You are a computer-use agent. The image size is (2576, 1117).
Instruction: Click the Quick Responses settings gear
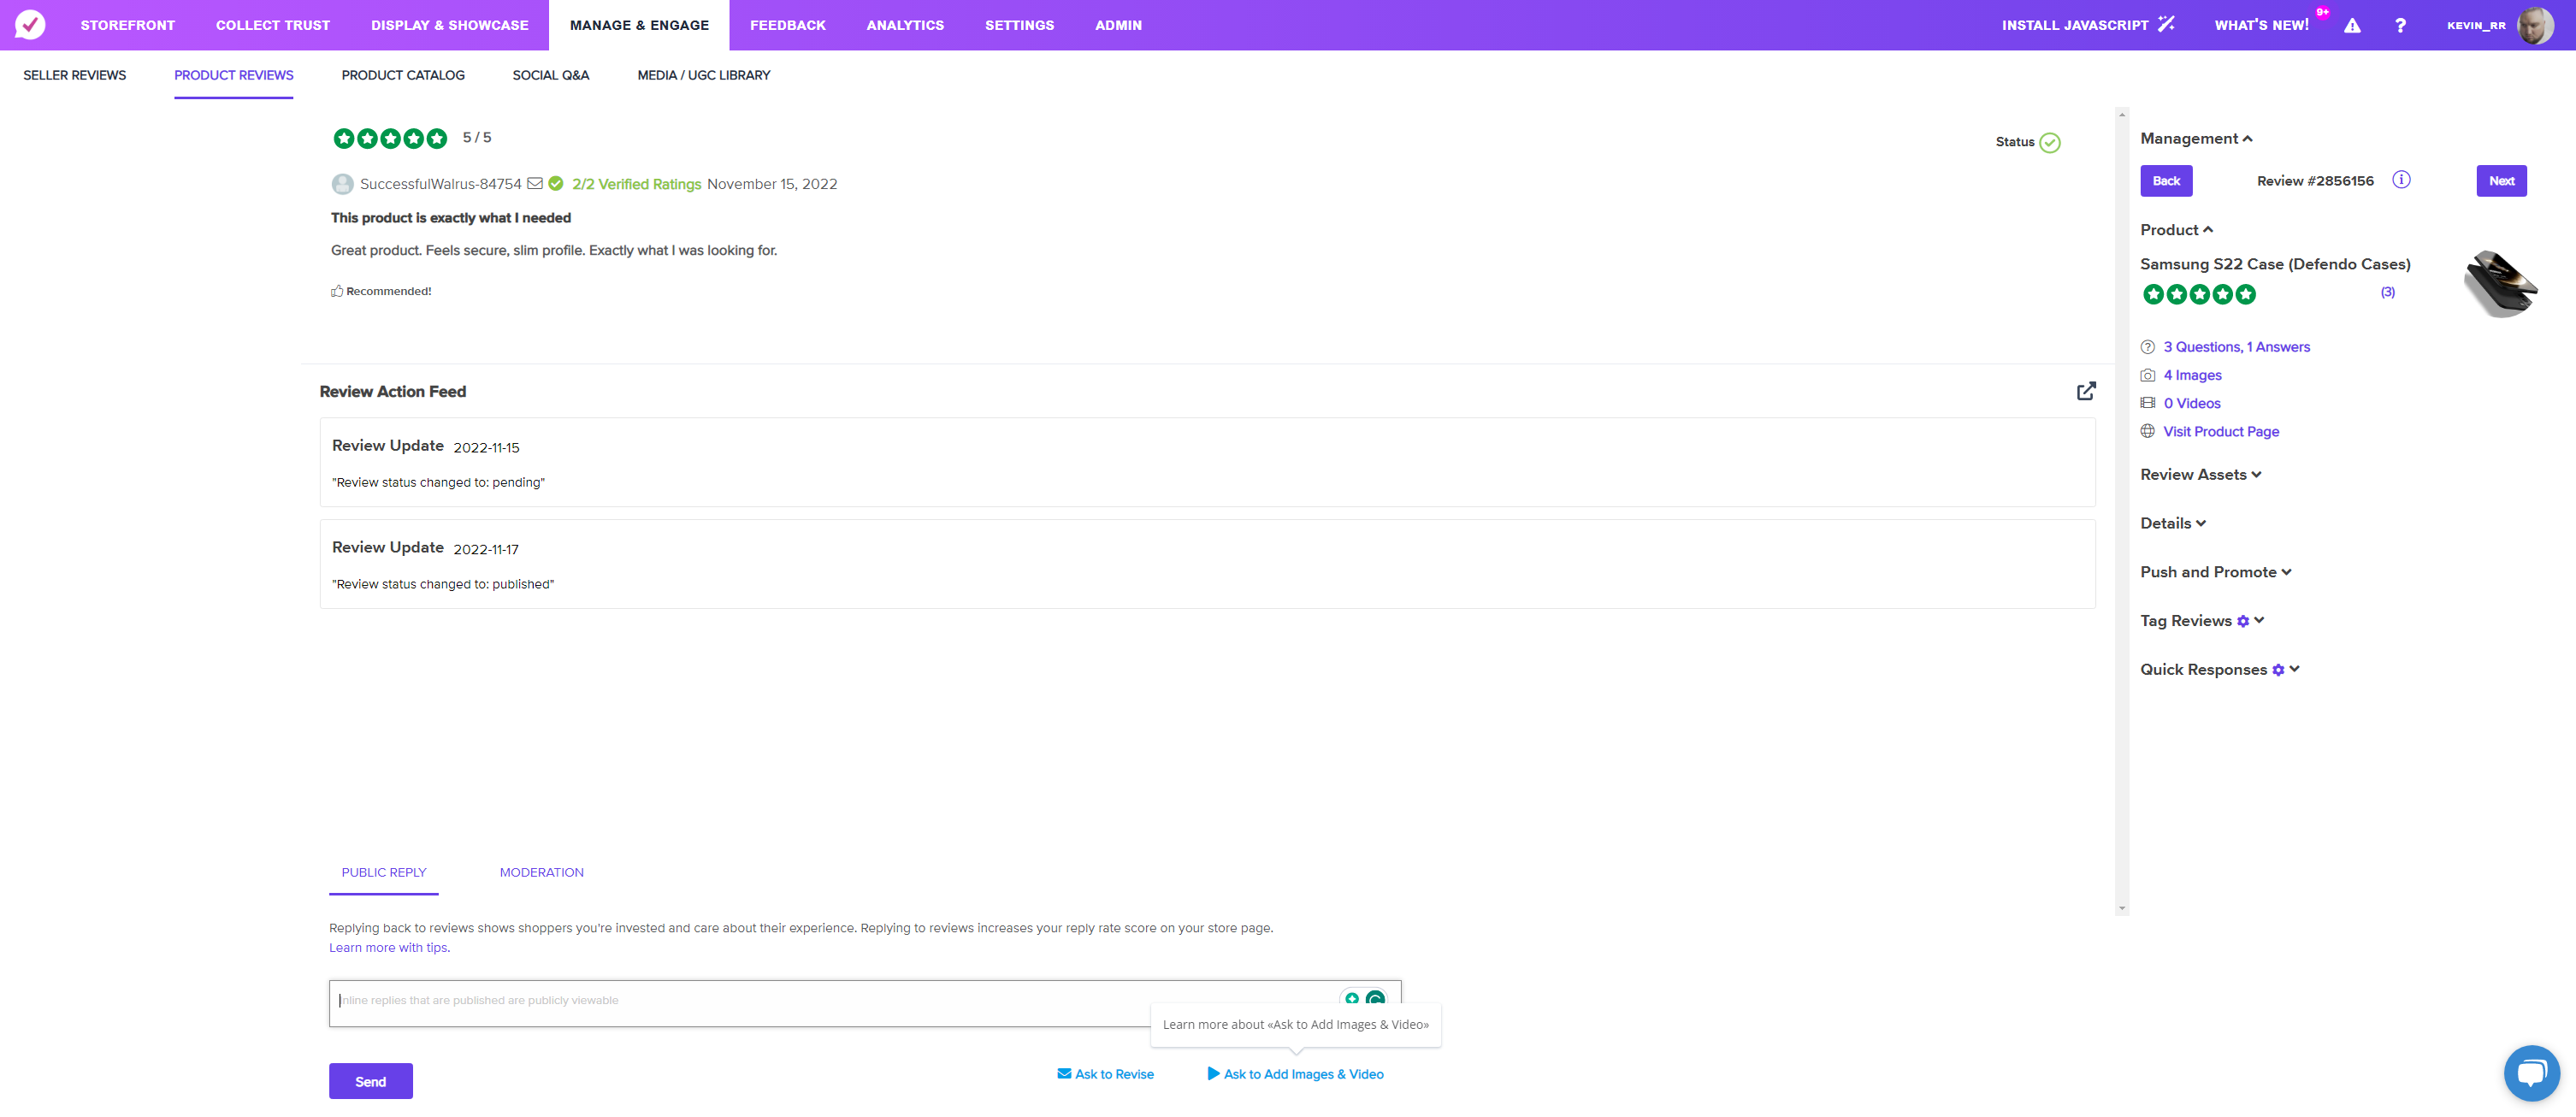2278,670
